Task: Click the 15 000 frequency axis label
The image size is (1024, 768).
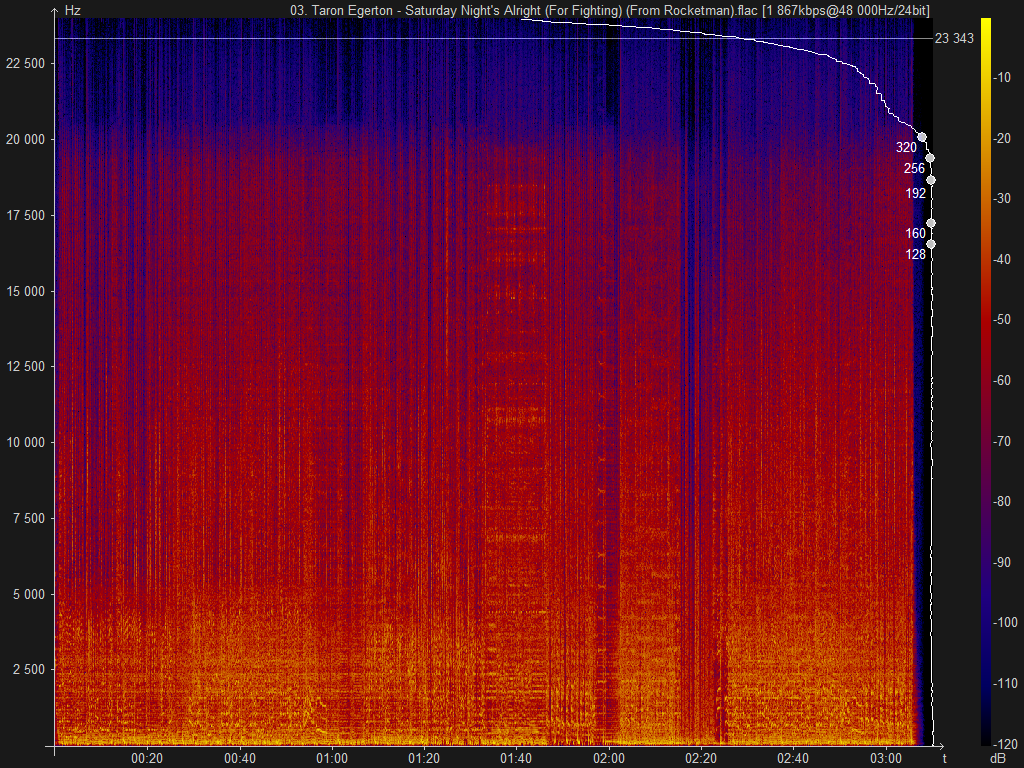Action: pyautogui.click(x=25, y=291)
